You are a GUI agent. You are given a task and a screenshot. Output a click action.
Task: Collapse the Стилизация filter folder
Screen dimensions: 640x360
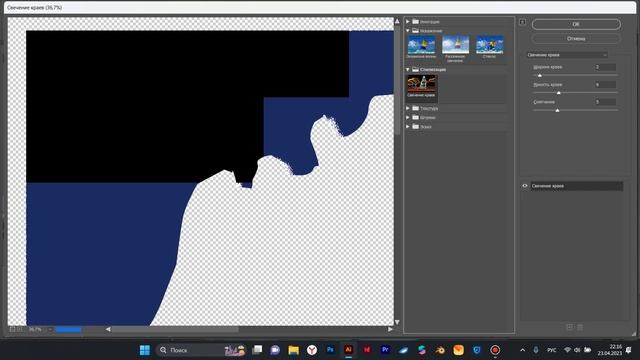[x=408, y=69]
